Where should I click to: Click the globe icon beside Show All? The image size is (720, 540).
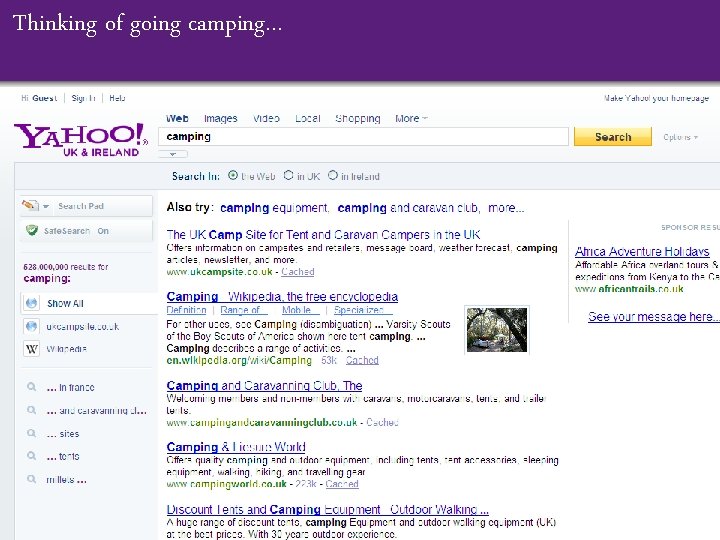click(31, 303)
